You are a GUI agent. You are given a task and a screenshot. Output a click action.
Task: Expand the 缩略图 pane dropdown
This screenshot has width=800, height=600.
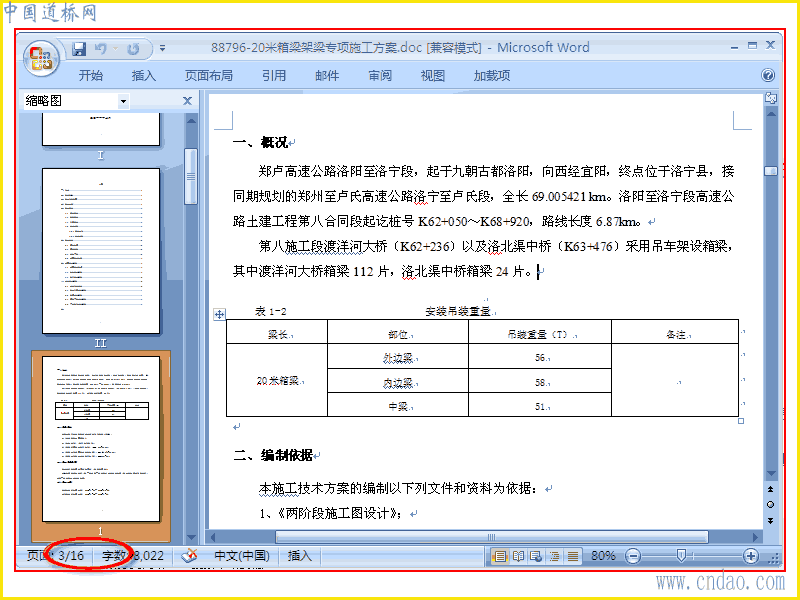pos(123,102)
